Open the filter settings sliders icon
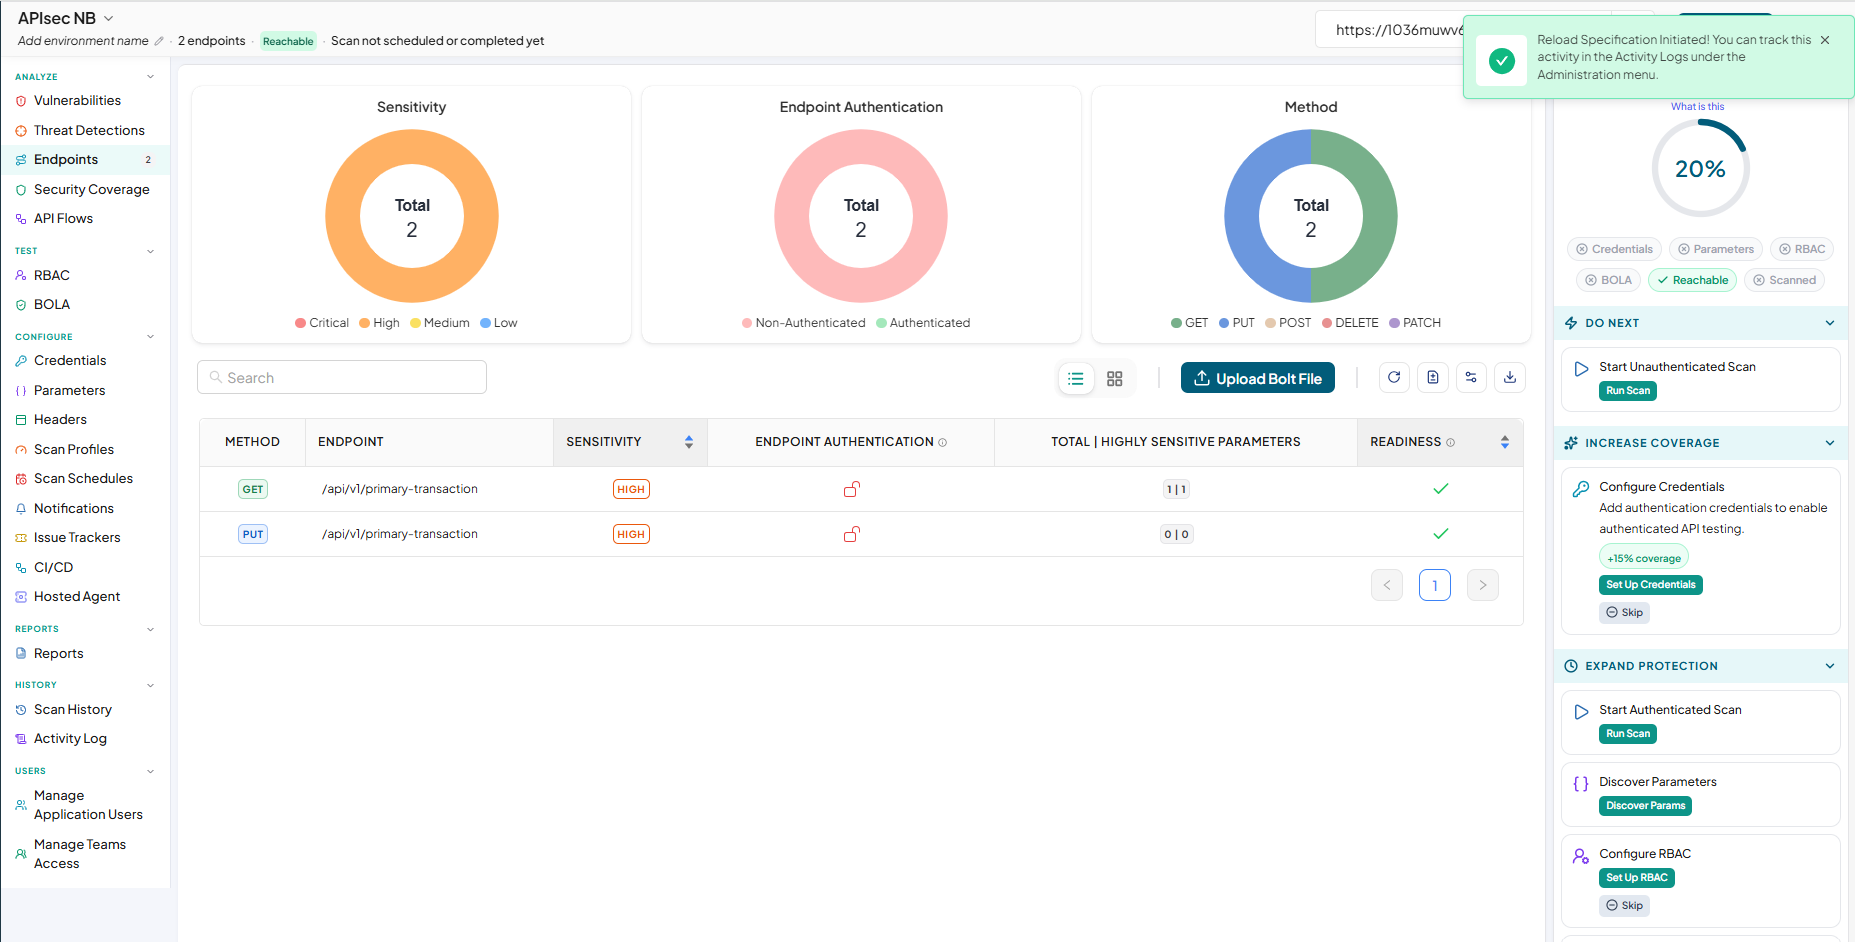This screenshot has height=942, width=1855. pos(1471,378)
